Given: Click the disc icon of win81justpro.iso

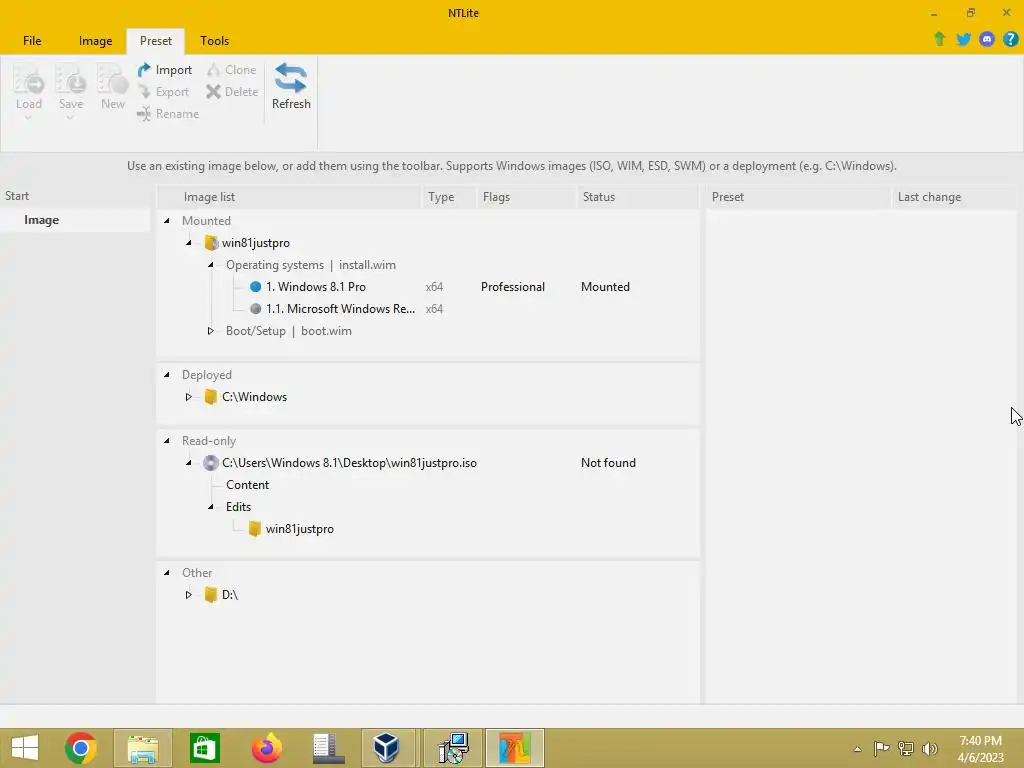Looking at the screenshot, I should (x=210, y=463).
